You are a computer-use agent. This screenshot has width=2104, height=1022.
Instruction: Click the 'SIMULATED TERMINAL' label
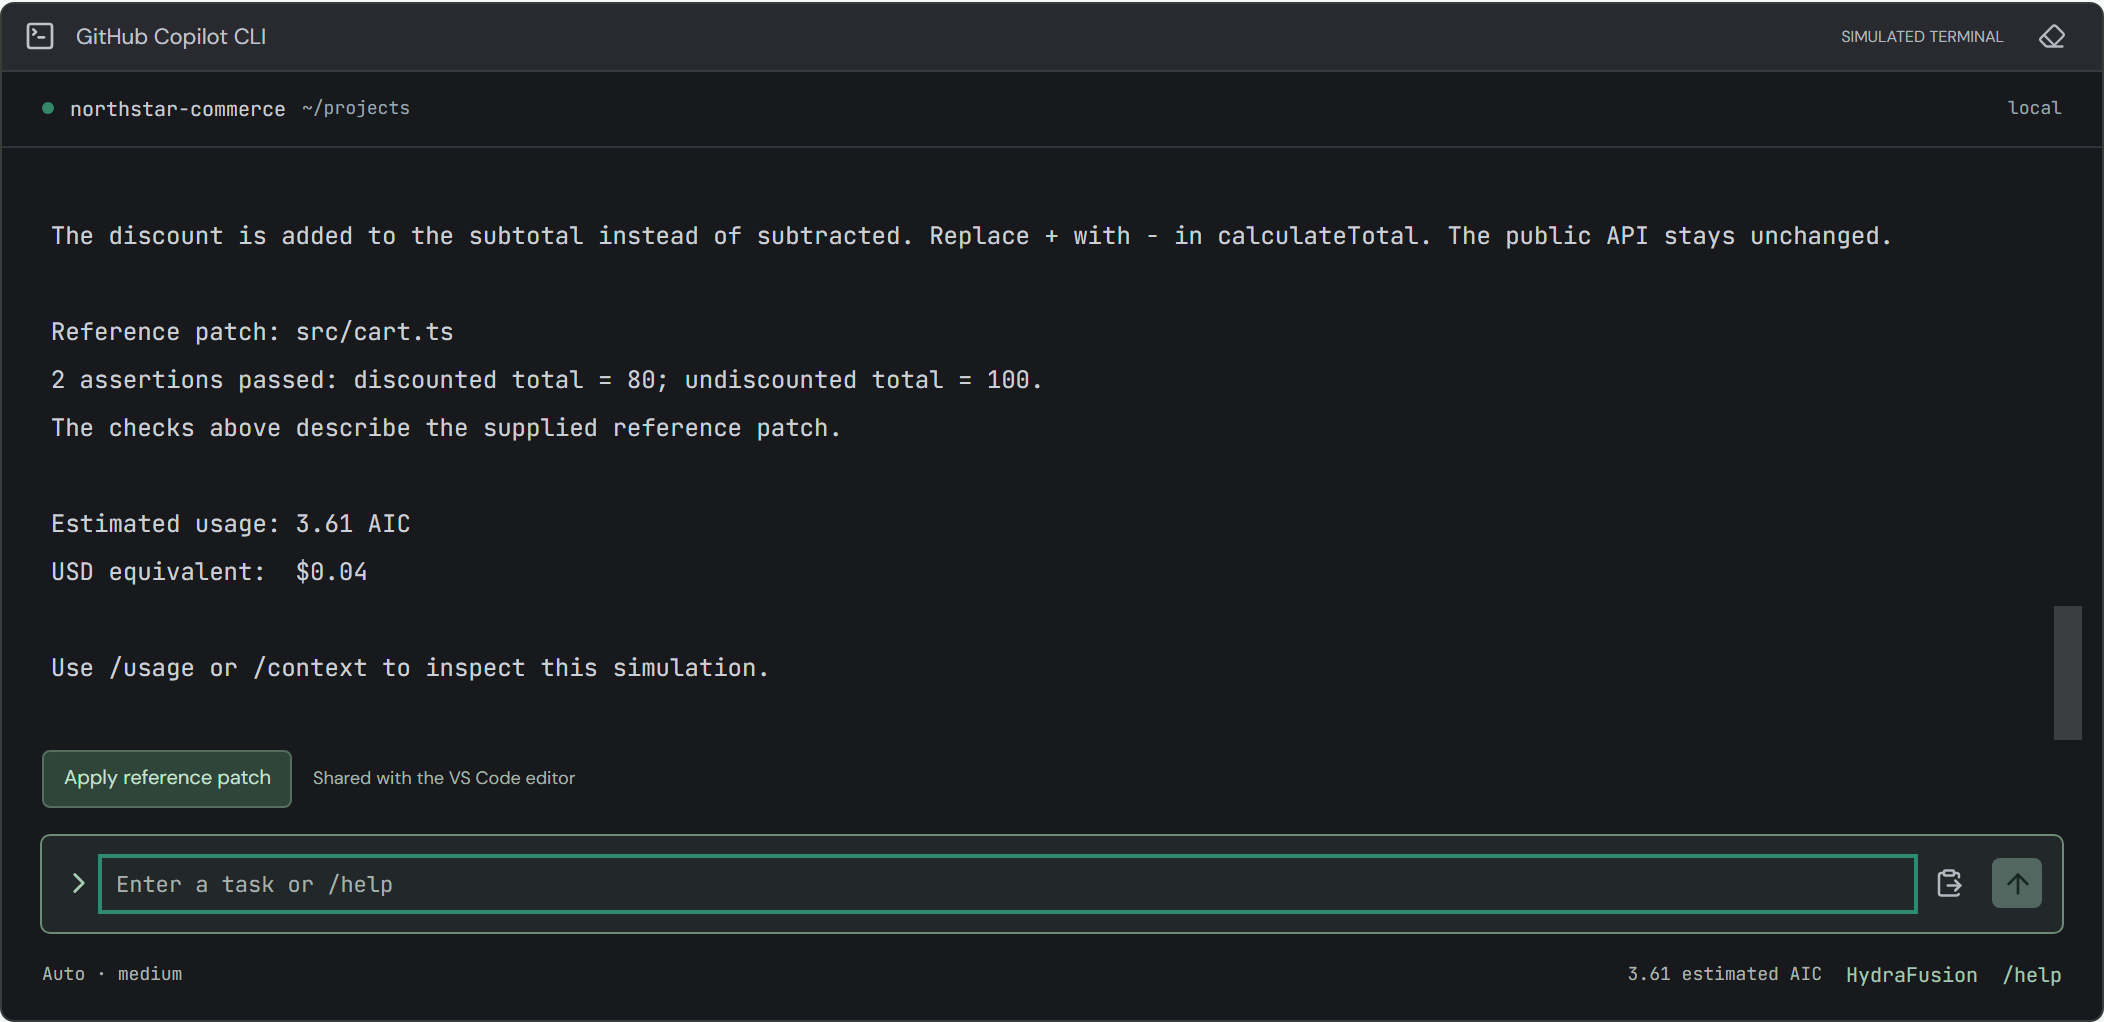click(x=1922, y=37)
